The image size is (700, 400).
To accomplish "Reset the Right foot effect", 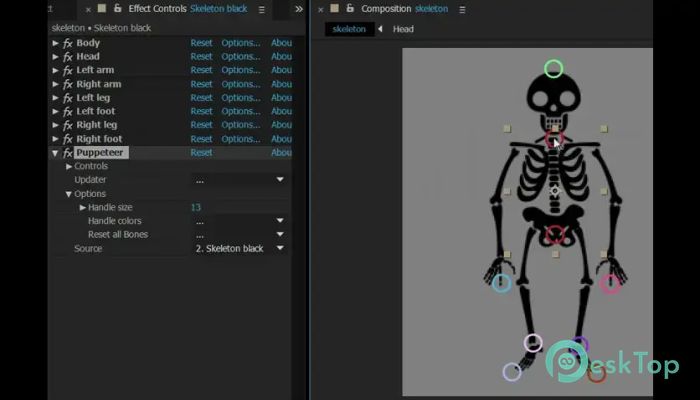I will (201, 139).
